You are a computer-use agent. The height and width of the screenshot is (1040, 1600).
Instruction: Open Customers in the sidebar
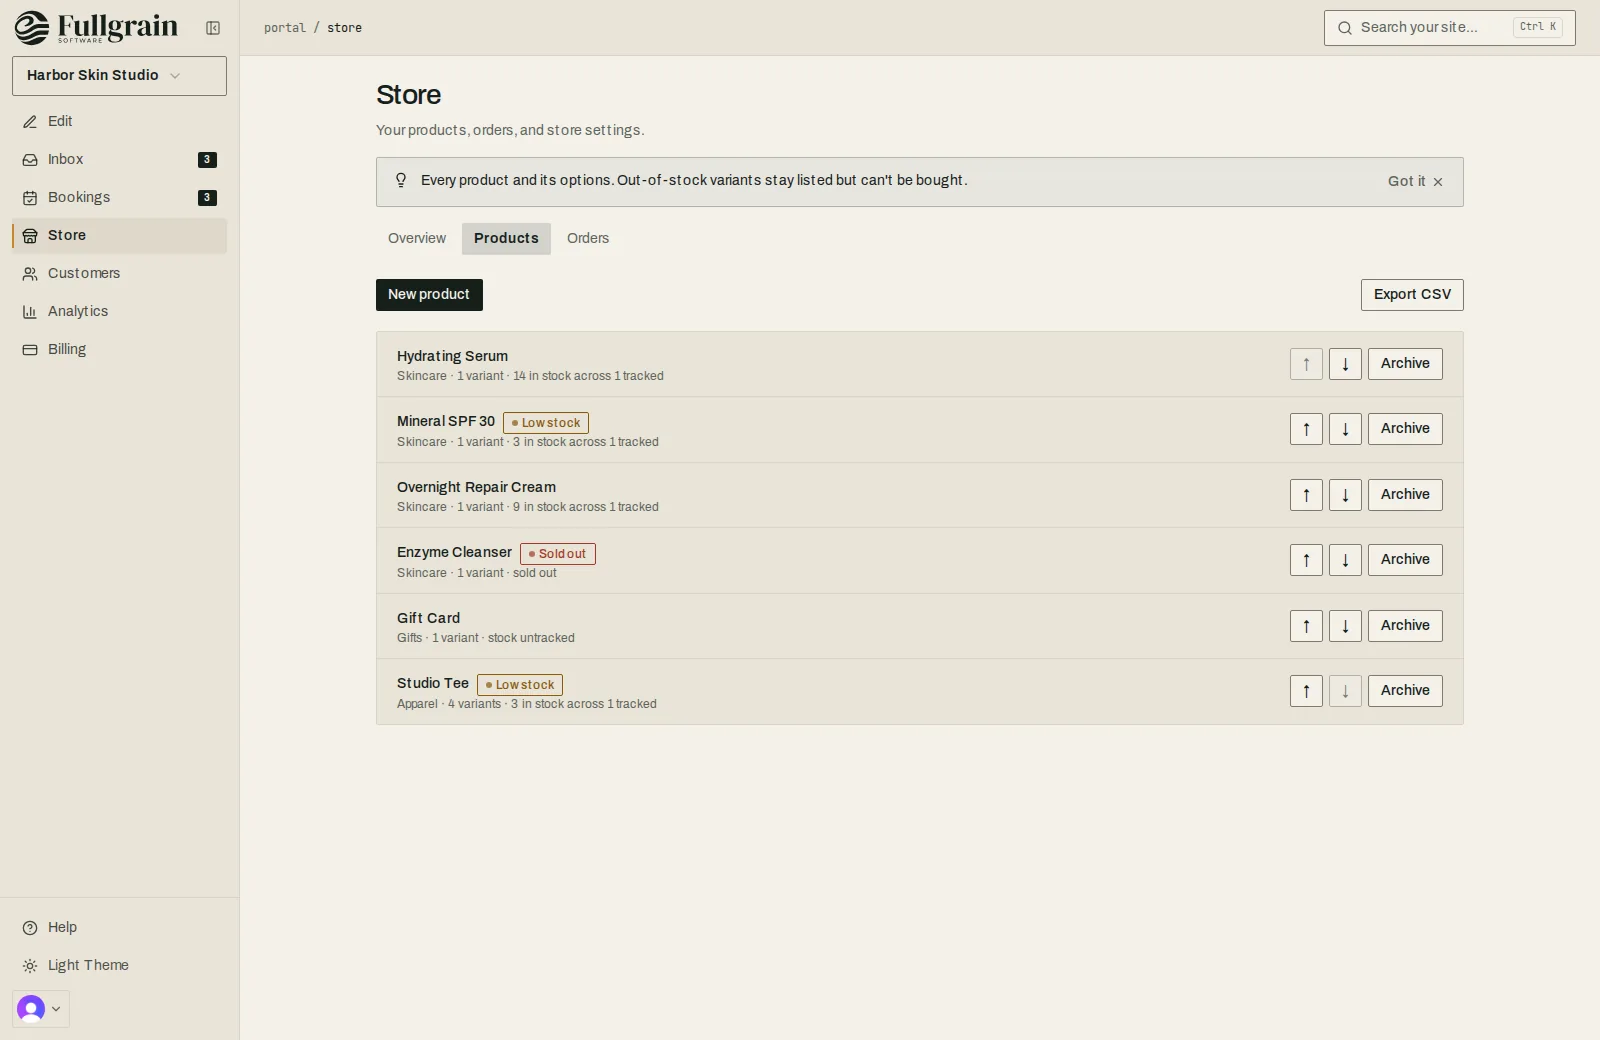(x=119, y=273)
